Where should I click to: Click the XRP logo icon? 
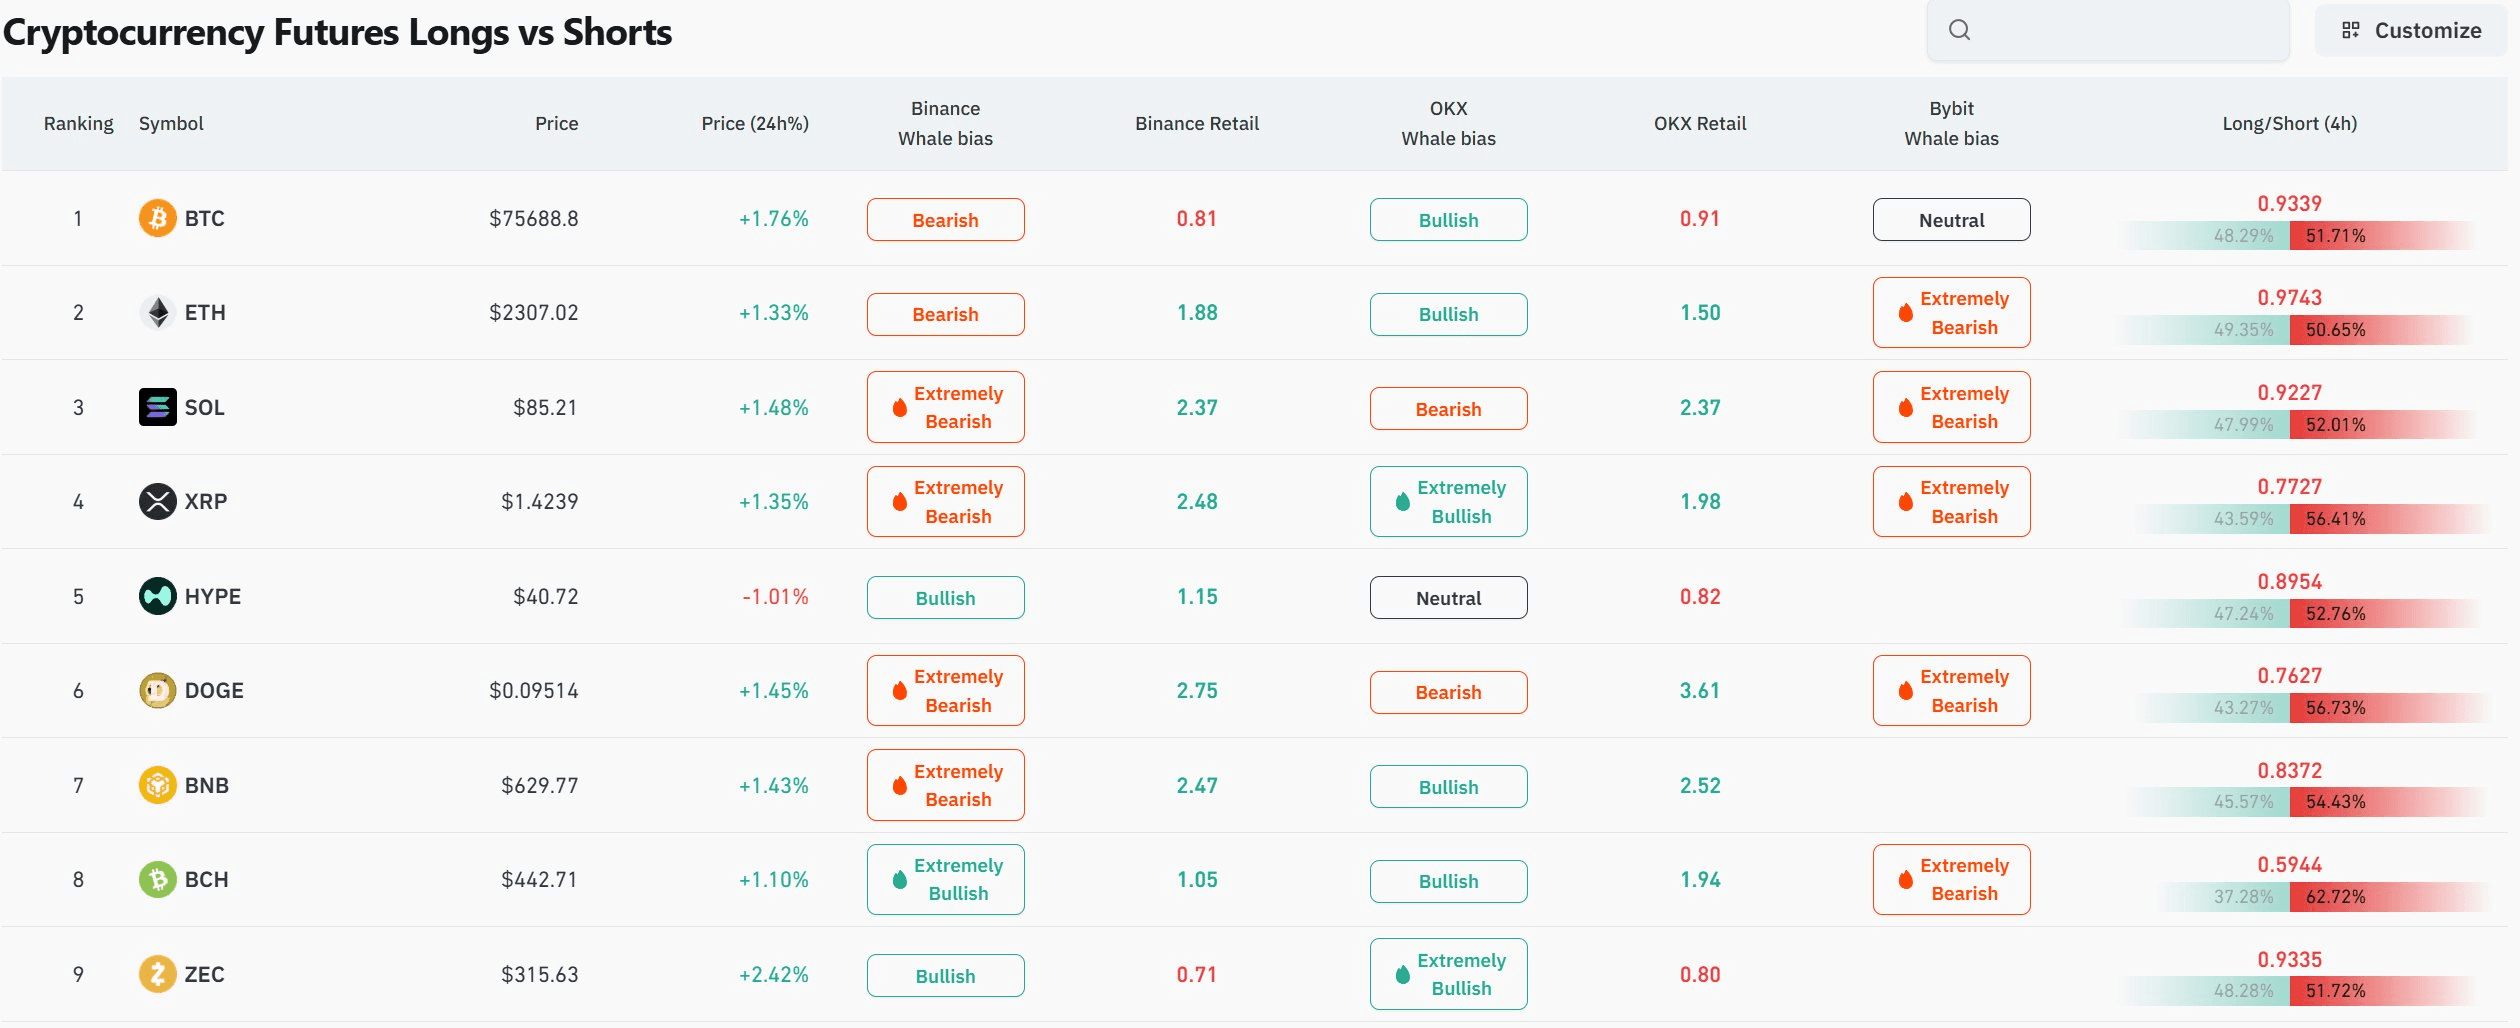tap(157, 501)
